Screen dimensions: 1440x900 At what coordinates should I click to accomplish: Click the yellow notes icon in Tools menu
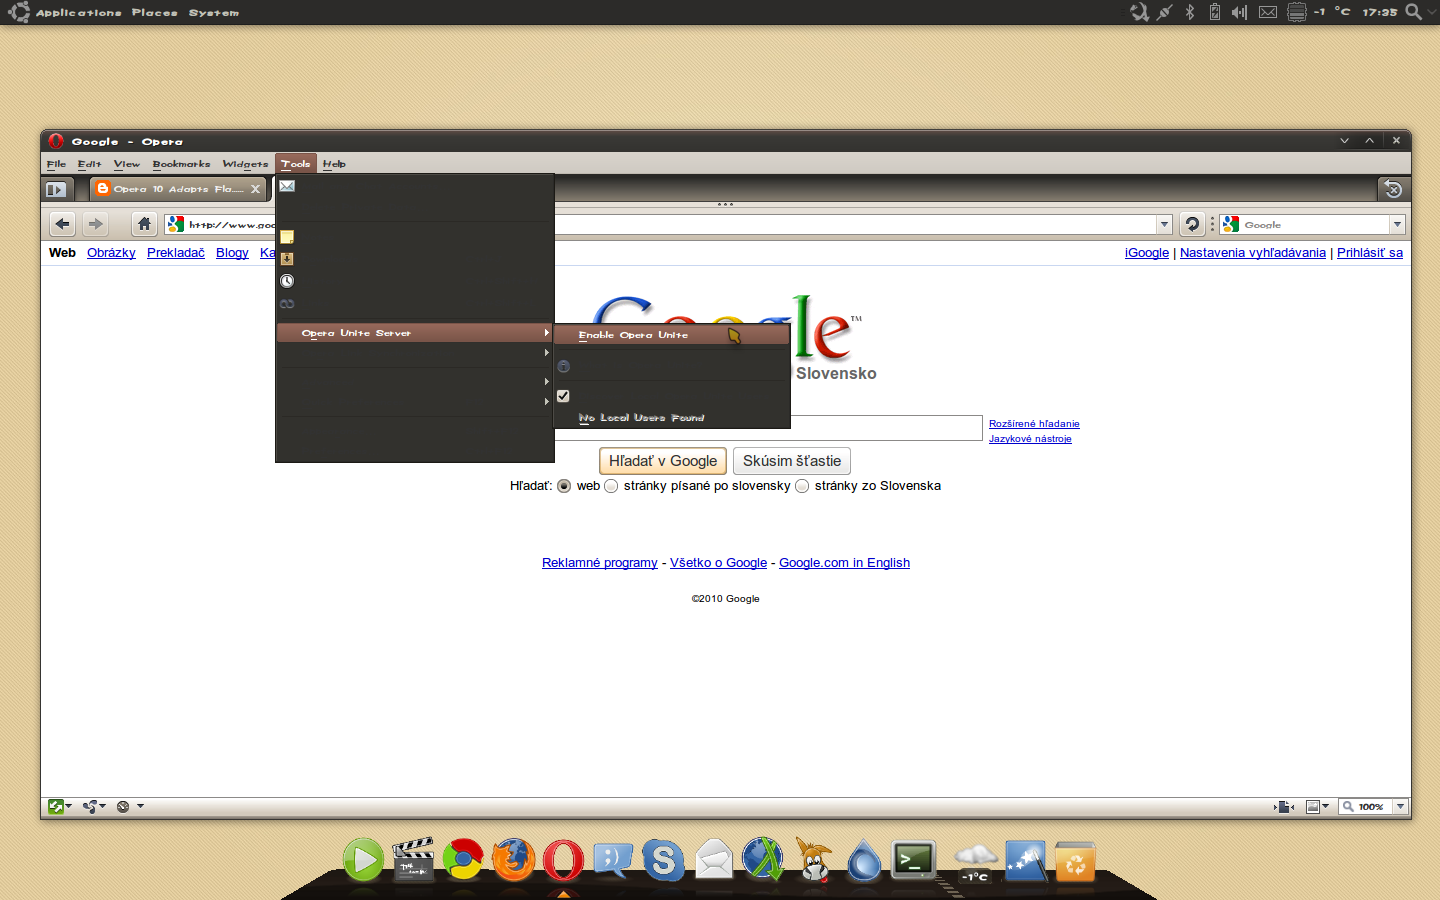coord(287,237)
